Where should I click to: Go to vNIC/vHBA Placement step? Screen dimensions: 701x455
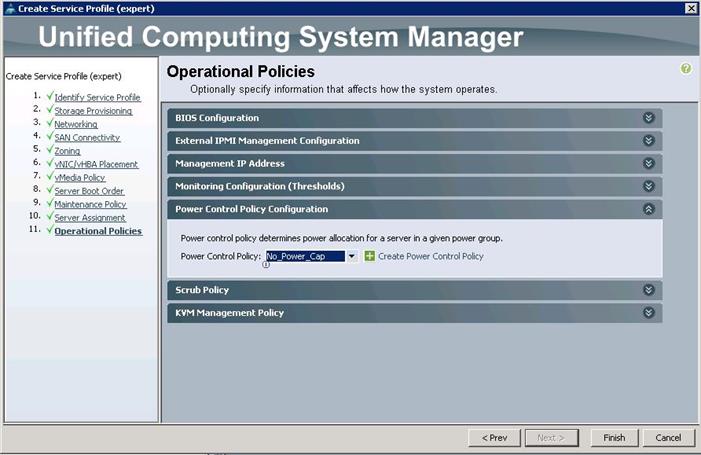click(x=96, y=164)
